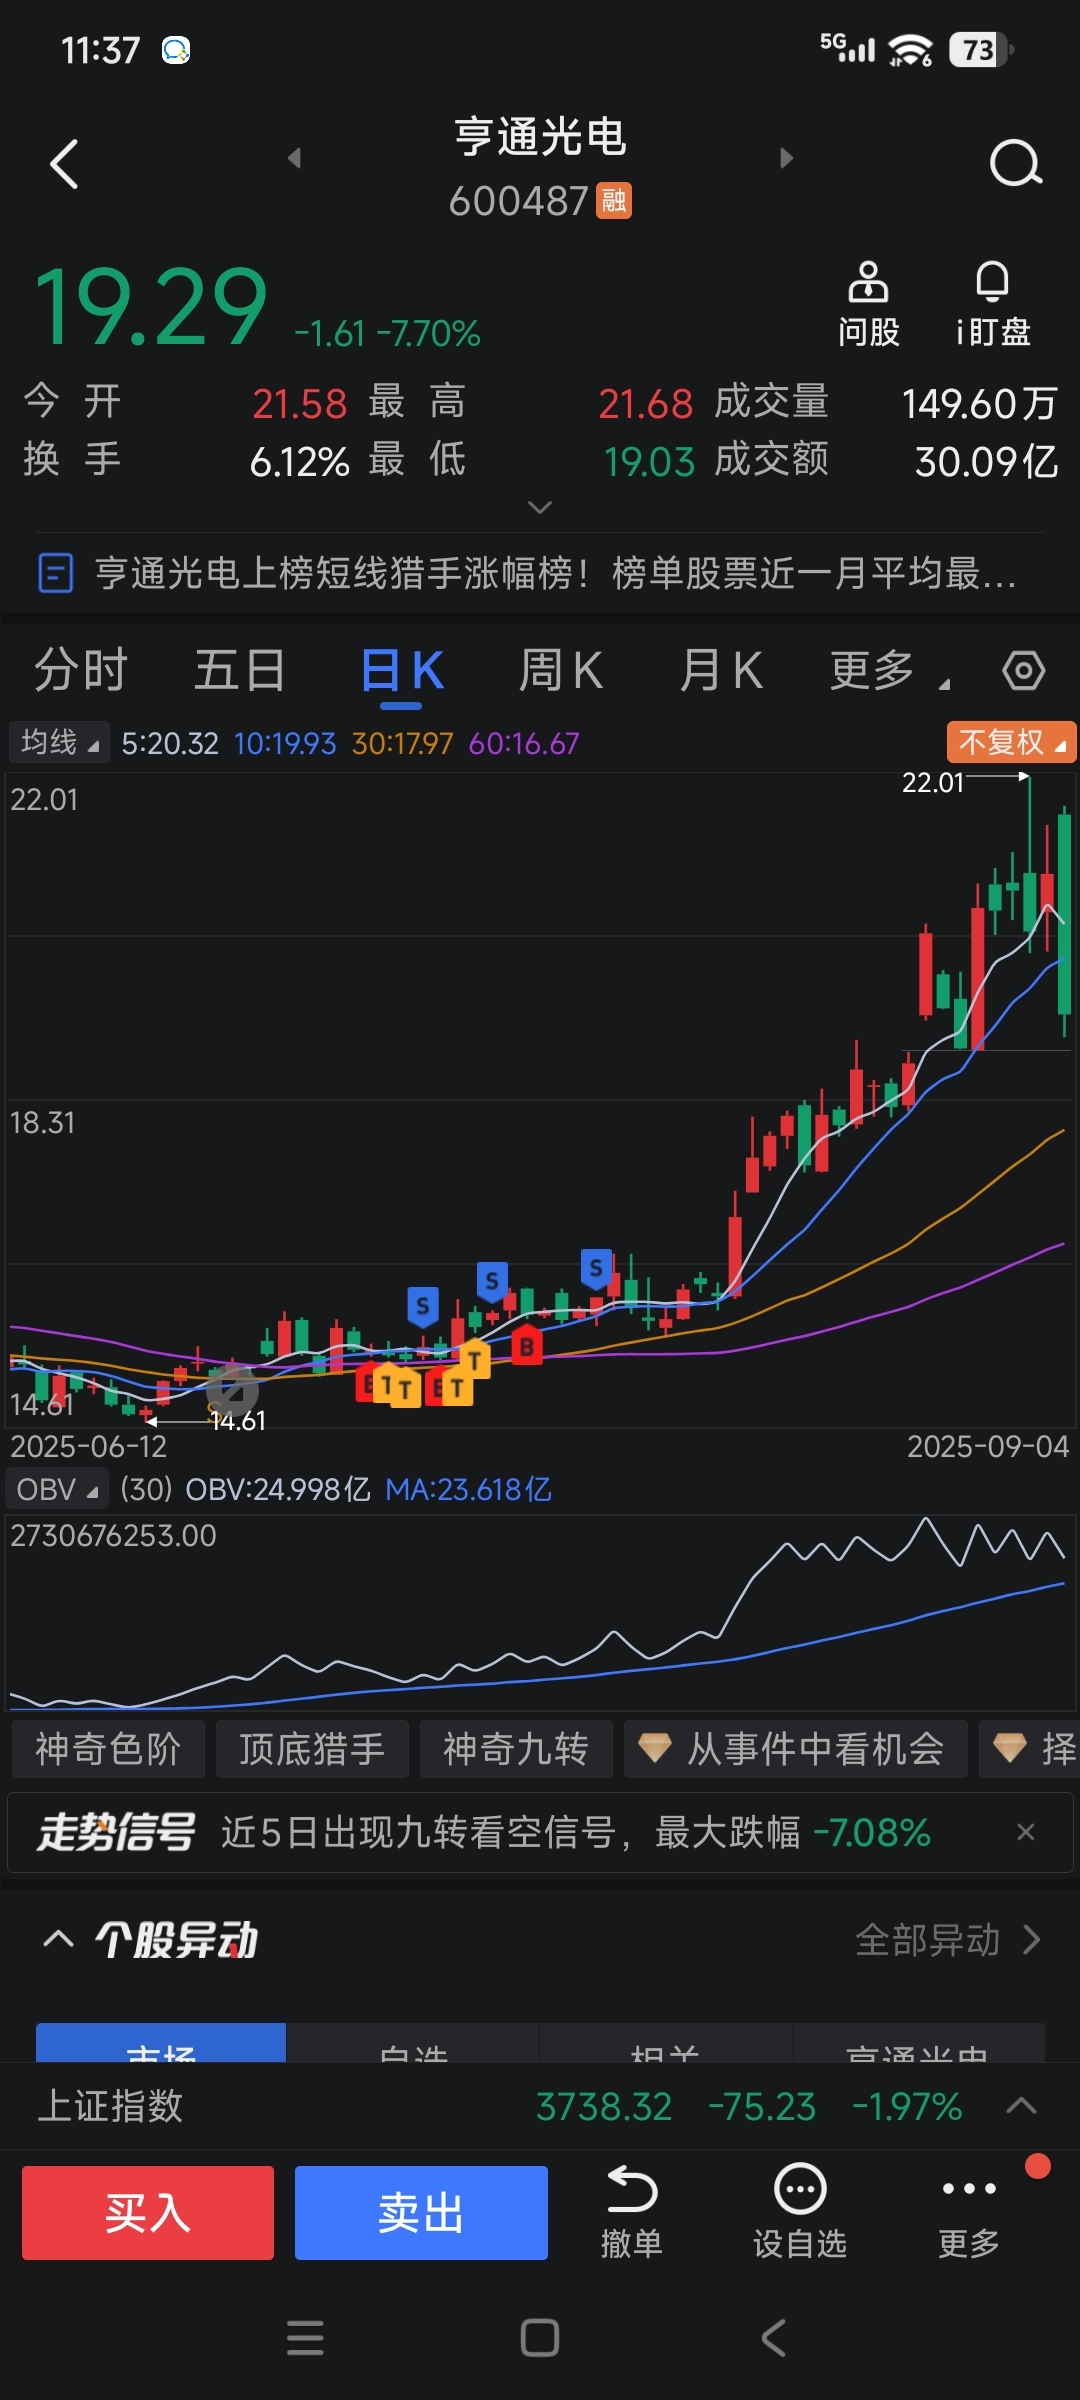This screenshot has height=2400, width=1080.
Task: Tap Android home button
Action: tap(540, 2338)
